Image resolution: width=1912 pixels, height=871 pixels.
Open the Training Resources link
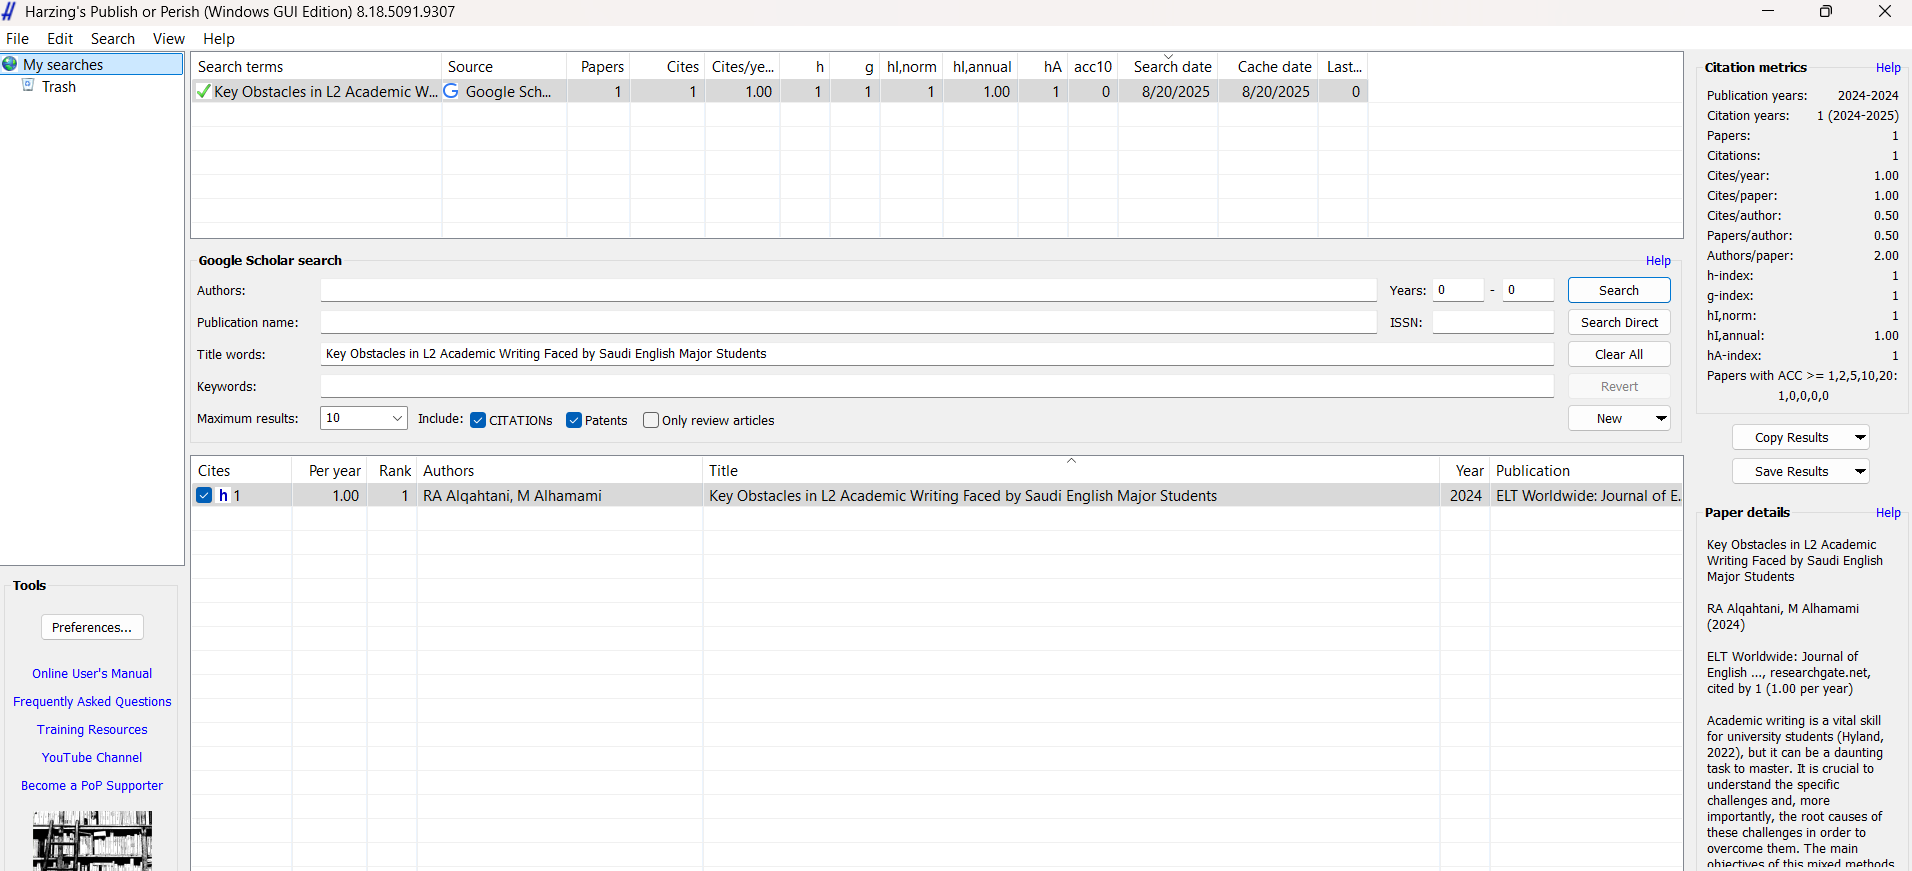(x=92, y=729)
